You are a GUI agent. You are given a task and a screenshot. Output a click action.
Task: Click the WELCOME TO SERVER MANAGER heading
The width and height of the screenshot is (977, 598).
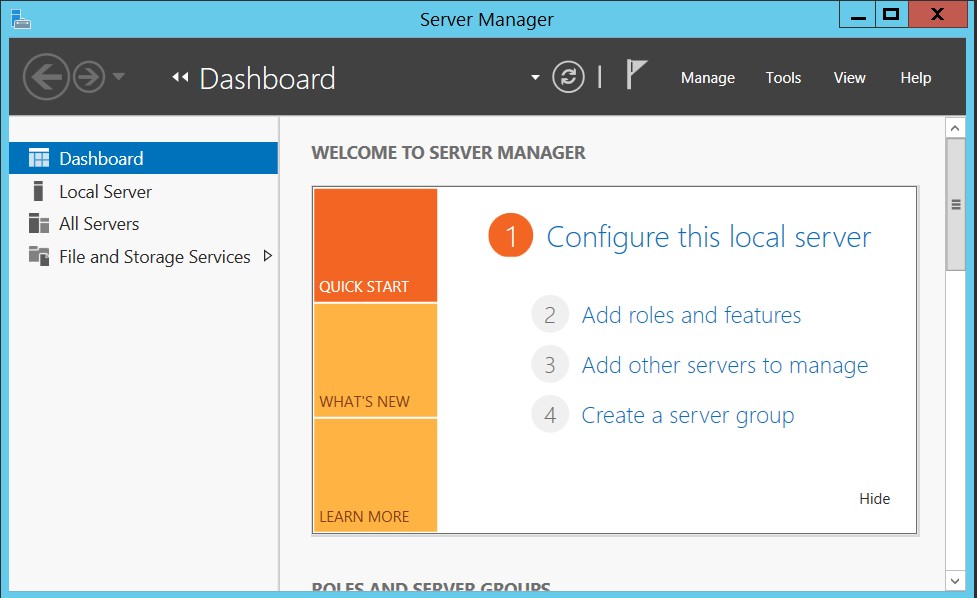click(x=449, y=153)
